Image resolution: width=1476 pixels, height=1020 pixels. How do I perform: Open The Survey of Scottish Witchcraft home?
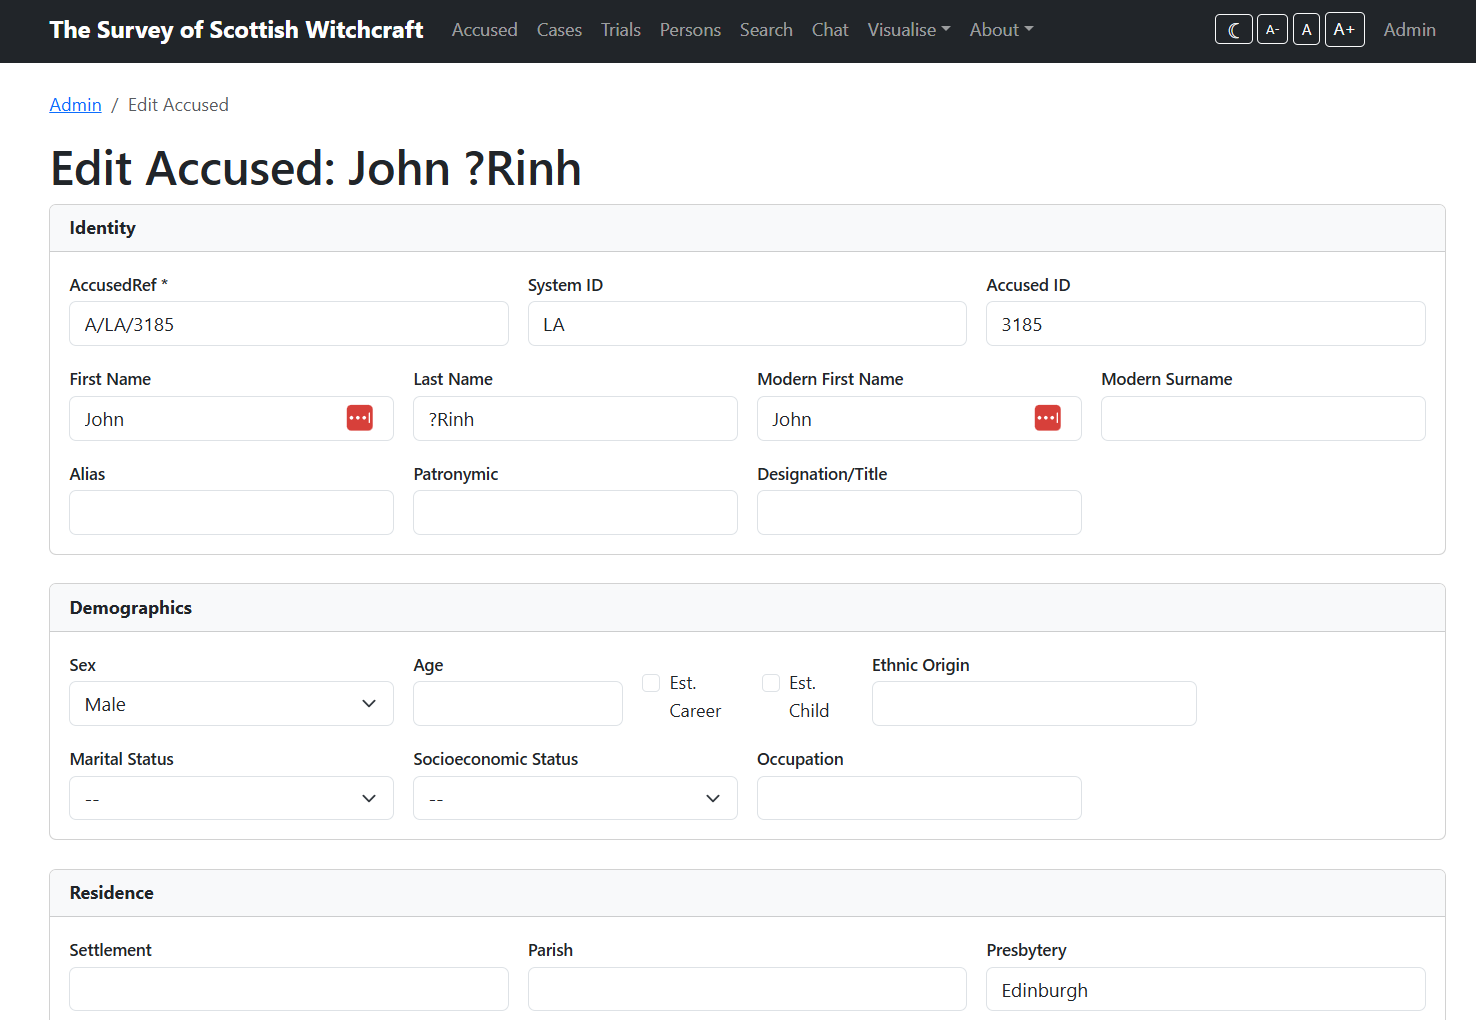coord(236,30)
